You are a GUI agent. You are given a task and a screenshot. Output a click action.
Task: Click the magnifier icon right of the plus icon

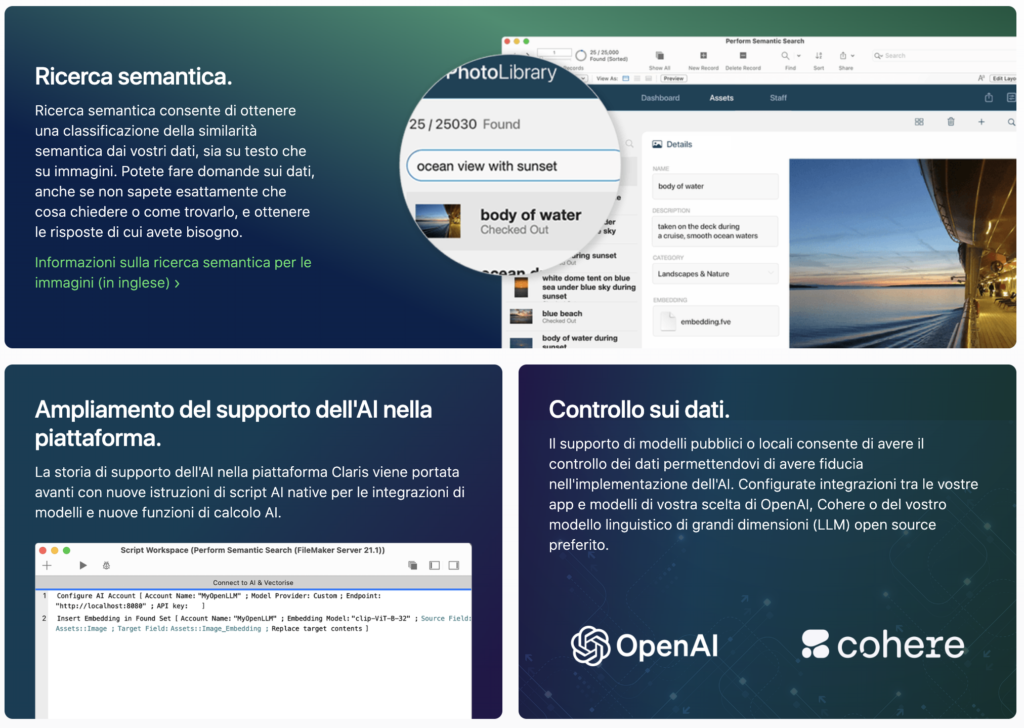[x=1011, y=122]
